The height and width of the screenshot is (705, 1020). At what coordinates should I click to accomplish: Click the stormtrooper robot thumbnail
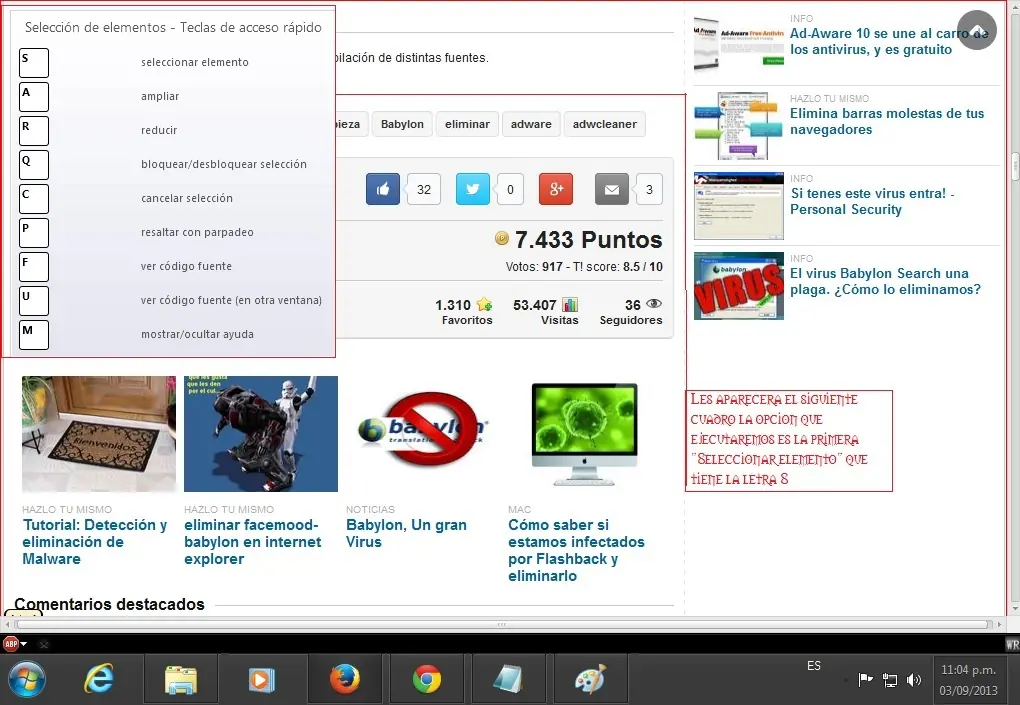(x=261, y=434)
